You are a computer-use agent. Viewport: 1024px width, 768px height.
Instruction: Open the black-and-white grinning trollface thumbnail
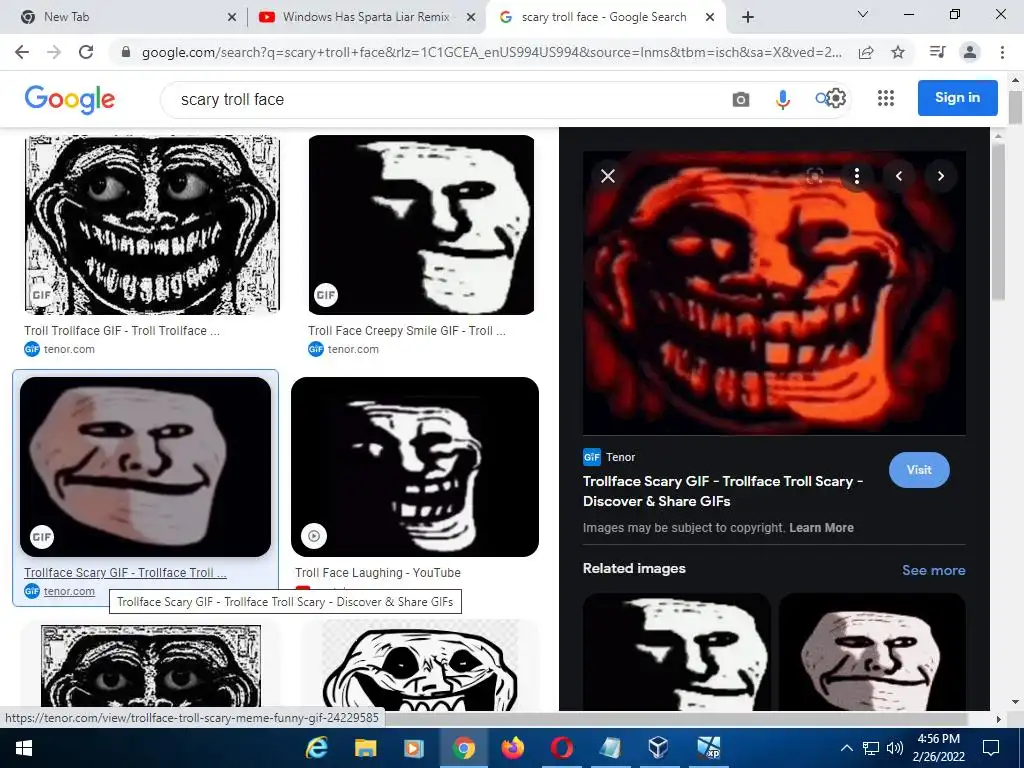pyautogui.click(x=152, y=225)
